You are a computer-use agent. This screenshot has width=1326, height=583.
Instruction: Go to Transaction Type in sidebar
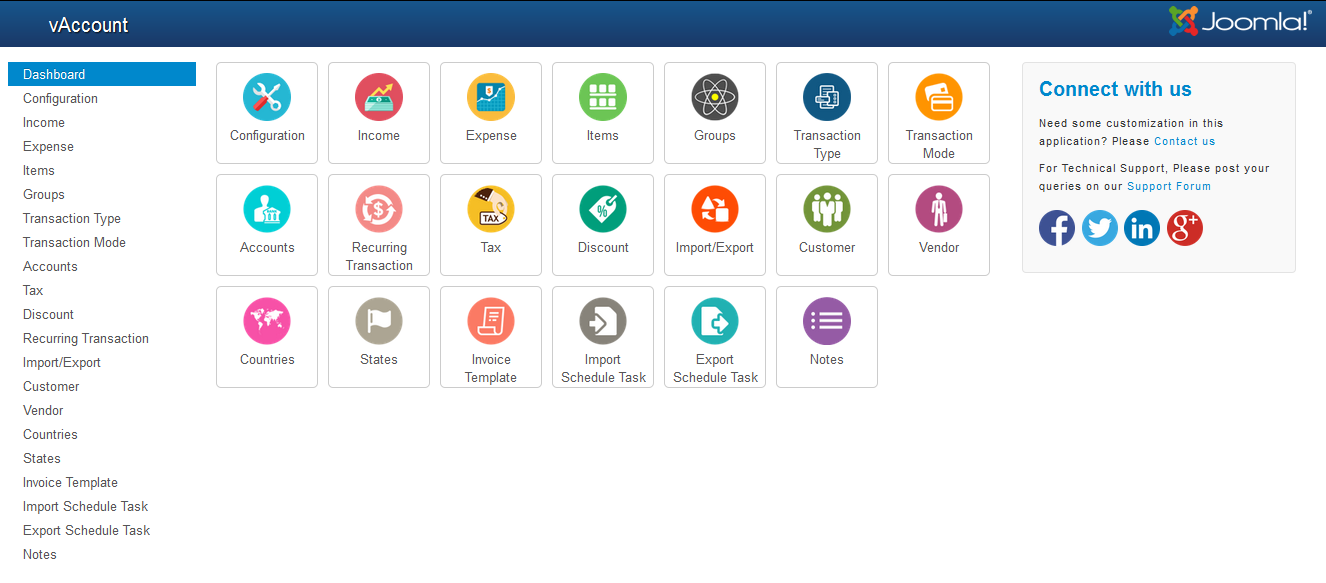point(102,218)
